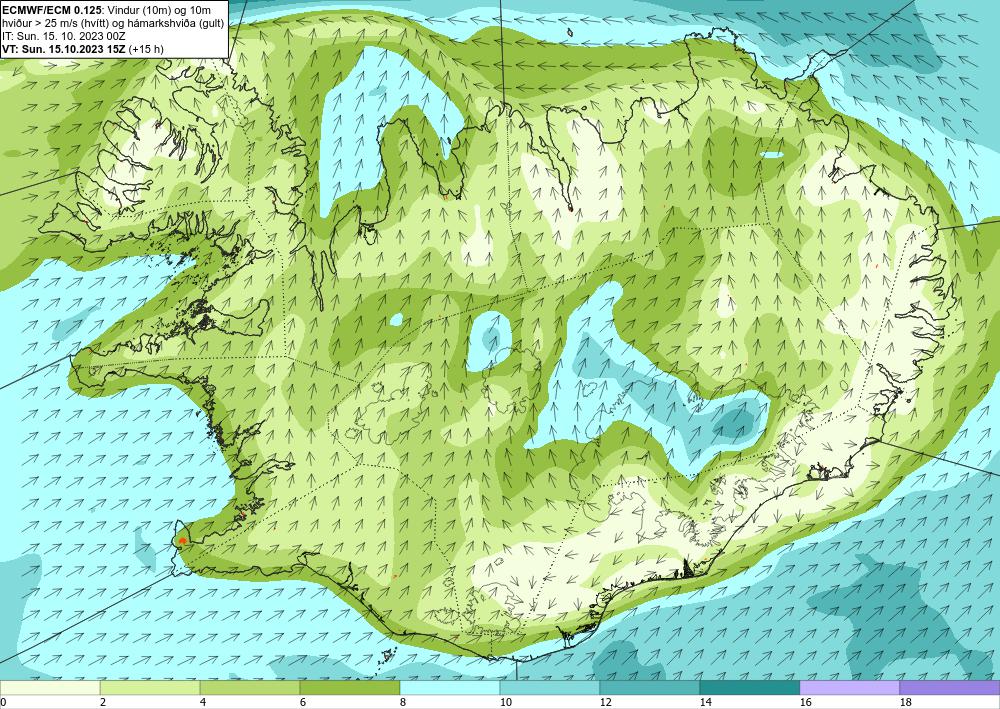Image resolution: width=1000 pixels, height=709 pixels.
Task: Click the 0–2 m/s pale yellow legend swatch
Action: (50, 687)
